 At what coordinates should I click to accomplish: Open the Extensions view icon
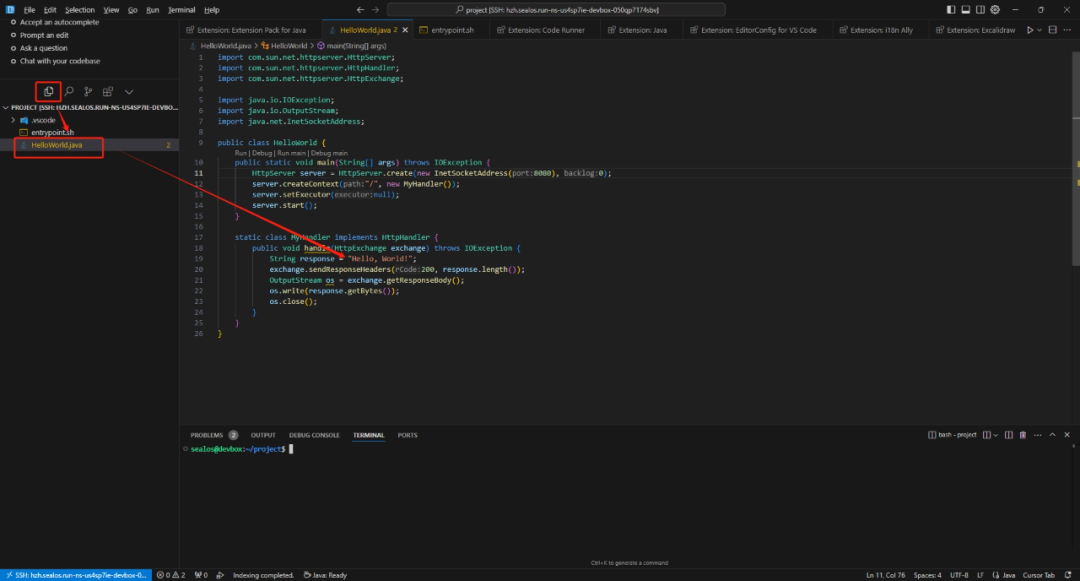pos(108,92)
